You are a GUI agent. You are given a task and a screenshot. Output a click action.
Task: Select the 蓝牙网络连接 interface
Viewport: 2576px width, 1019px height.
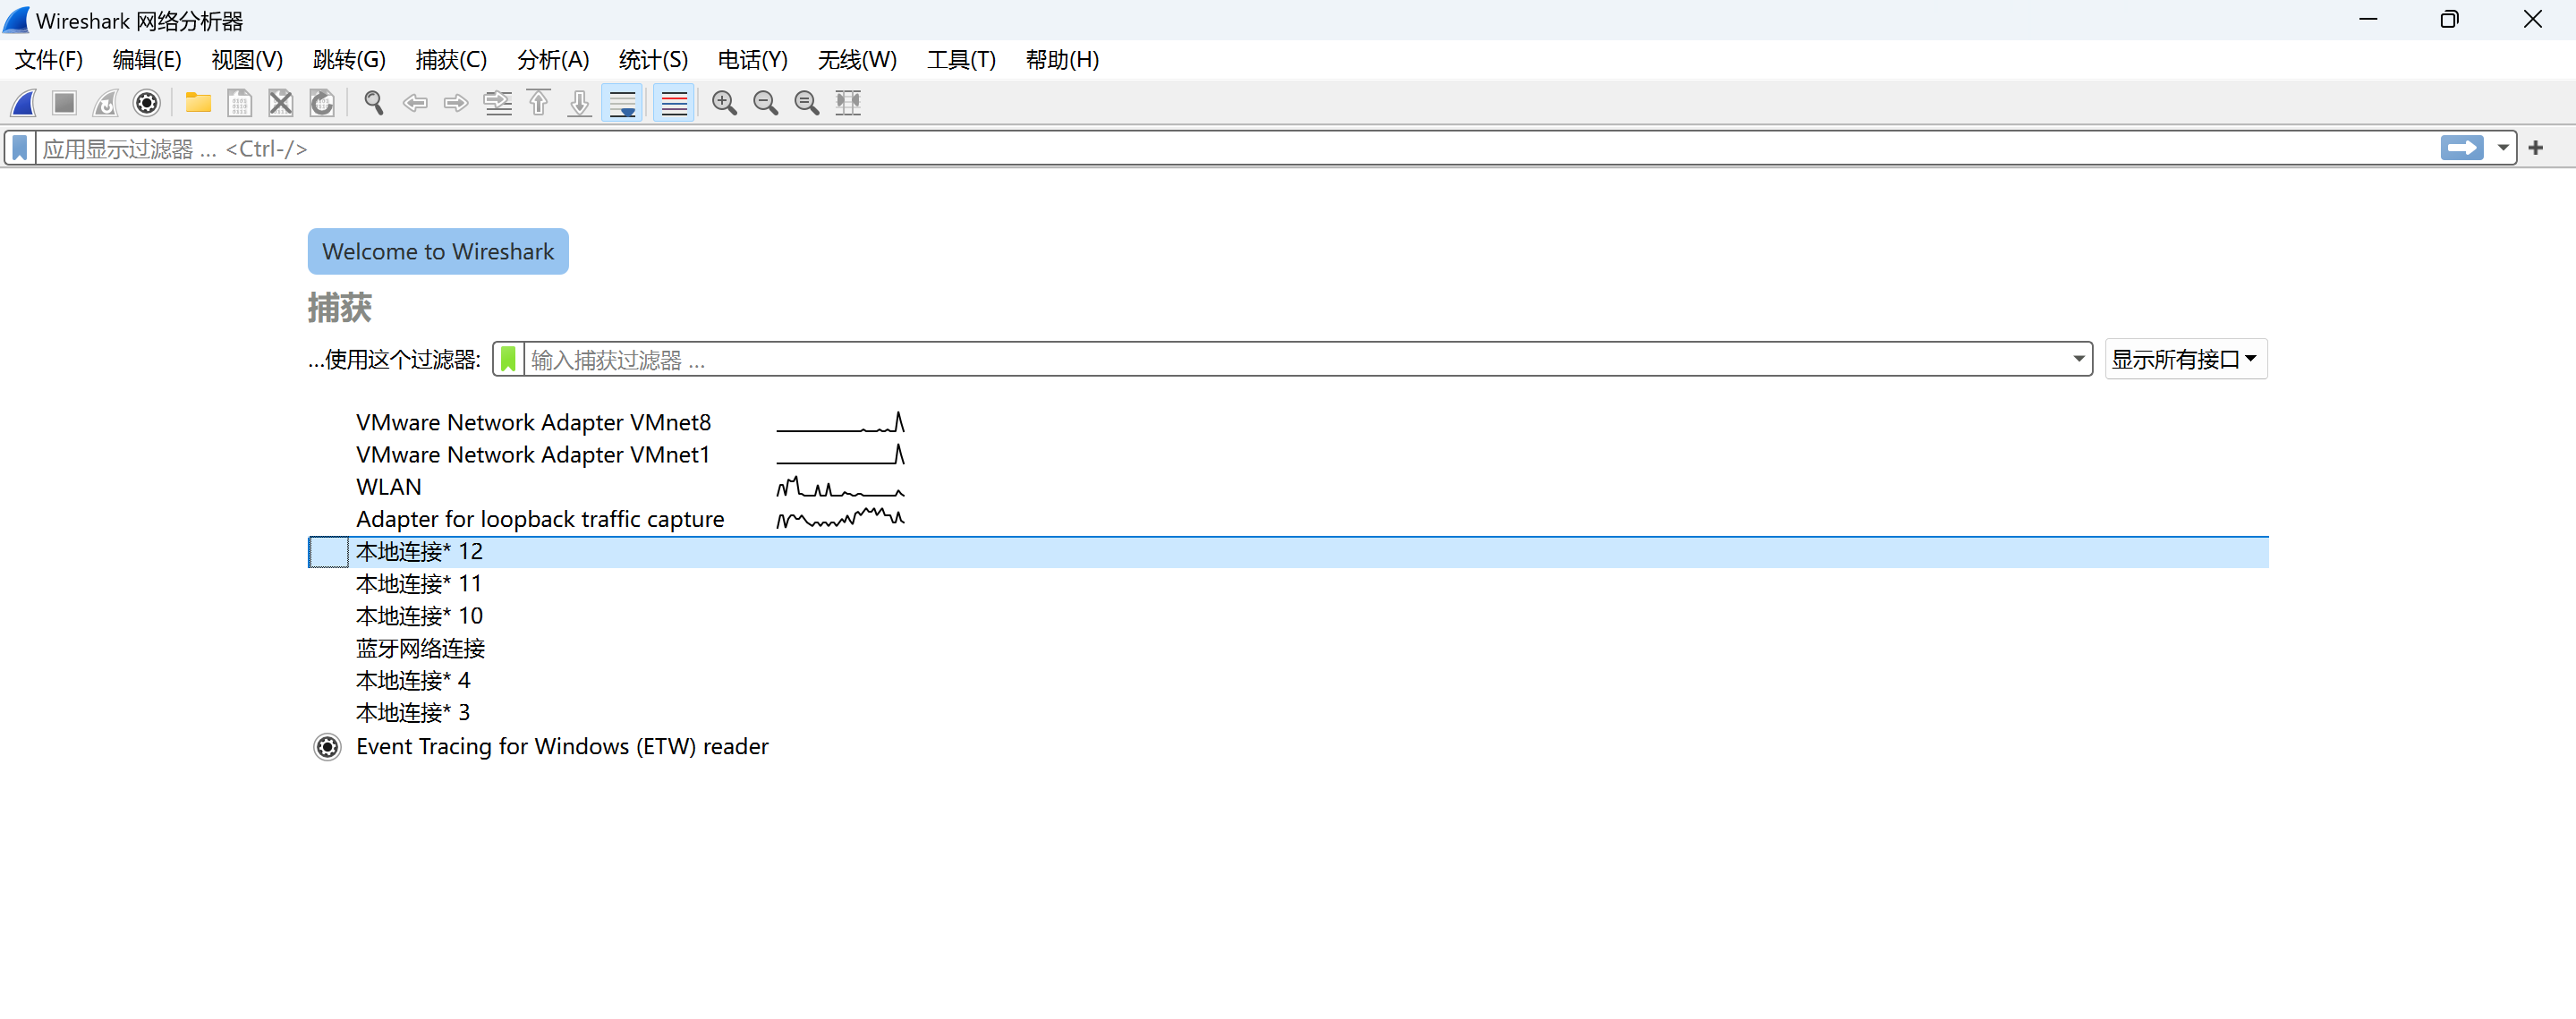(420, 649)
